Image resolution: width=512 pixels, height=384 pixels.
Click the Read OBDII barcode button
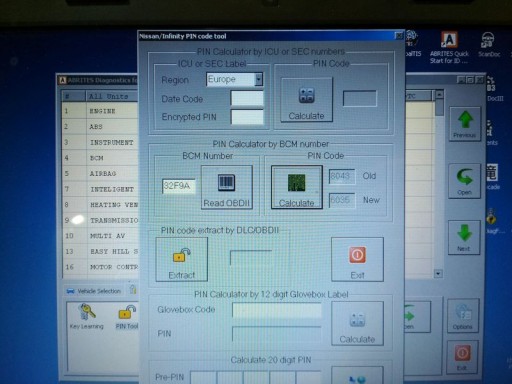point(227,187)
